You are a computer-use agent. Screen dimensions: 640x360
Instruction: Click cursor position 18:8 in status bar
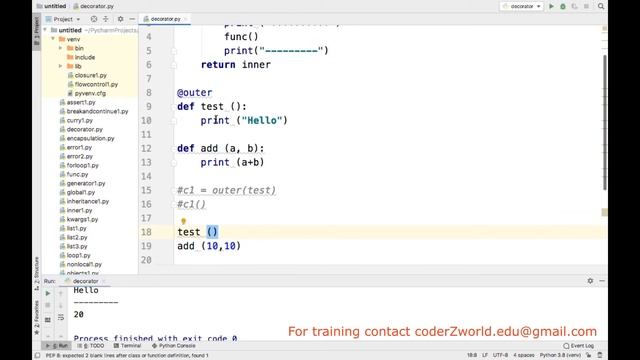(x=472, y=356)
